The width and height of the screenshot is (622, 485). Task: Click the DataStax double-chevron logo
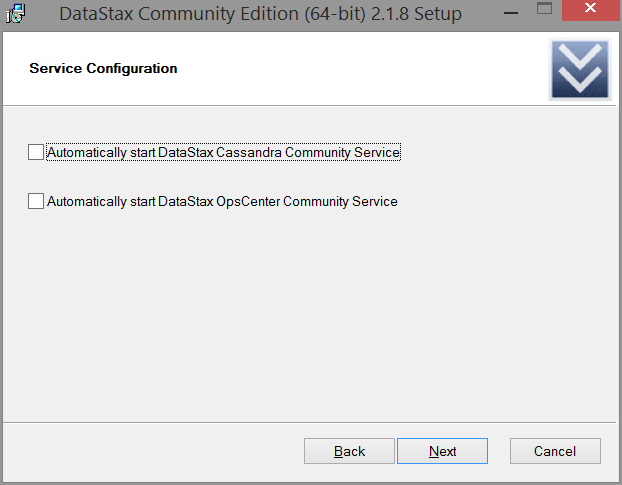tap(580, 69)
